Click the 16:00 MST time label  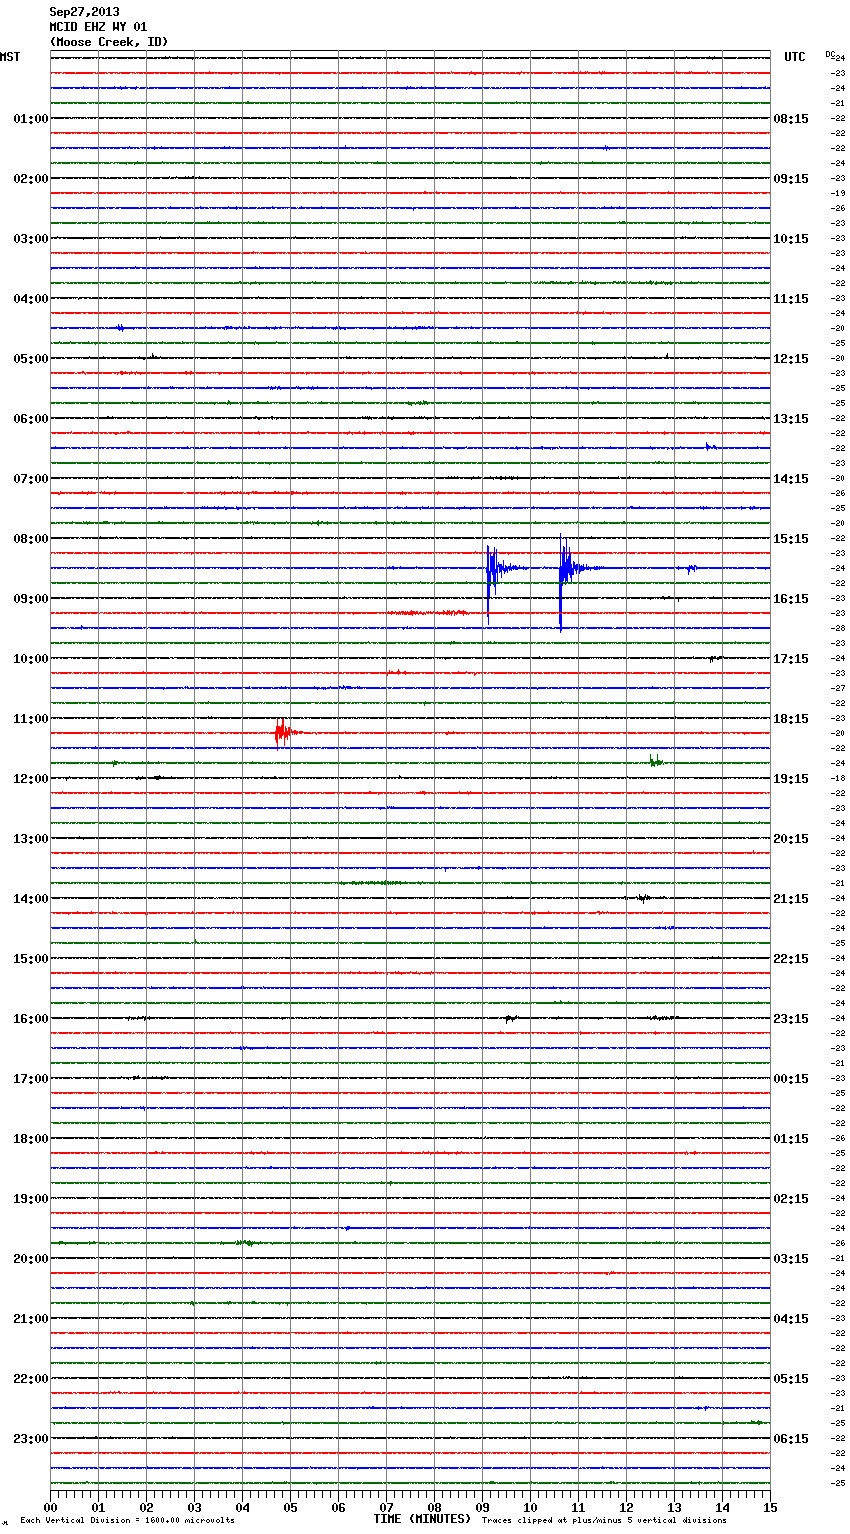pos(31,1019)
